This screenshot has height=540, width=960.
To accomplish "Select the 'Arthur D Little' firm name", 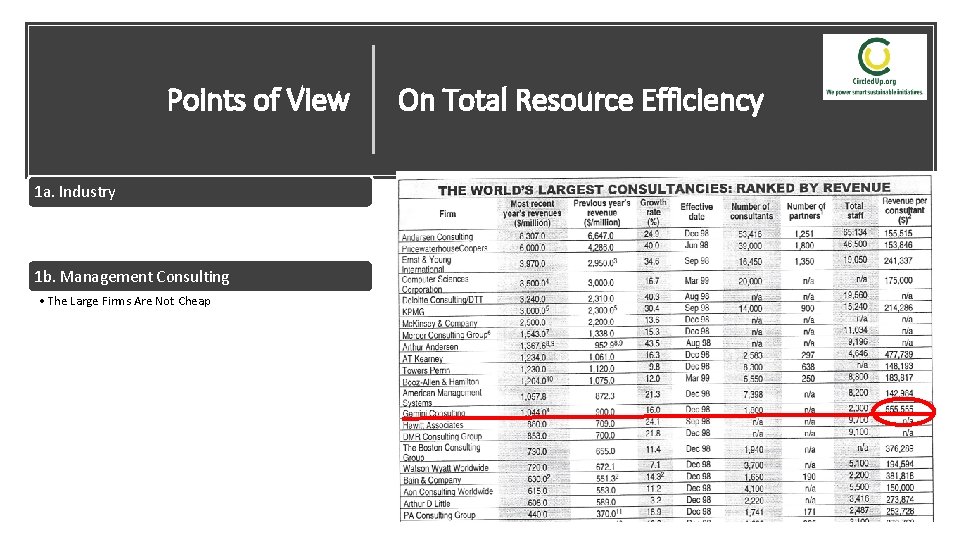I will point(426,503).
